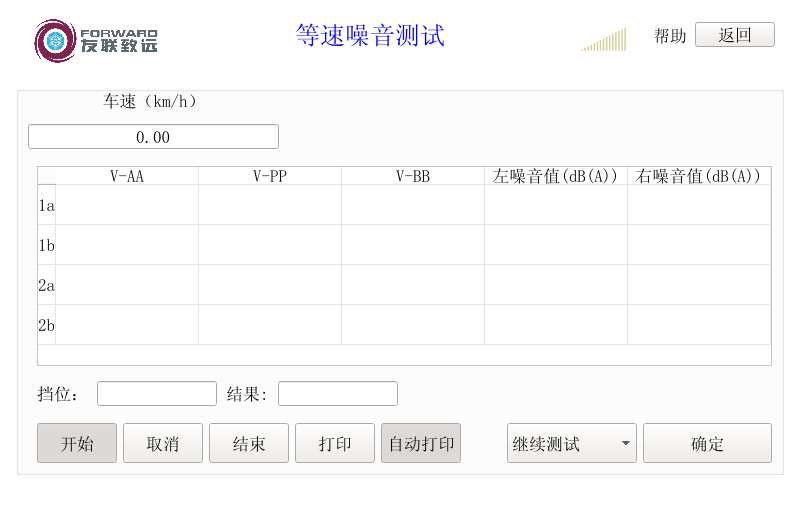Select the V-PP column header
800x506 pixels.
click(270, 176)
